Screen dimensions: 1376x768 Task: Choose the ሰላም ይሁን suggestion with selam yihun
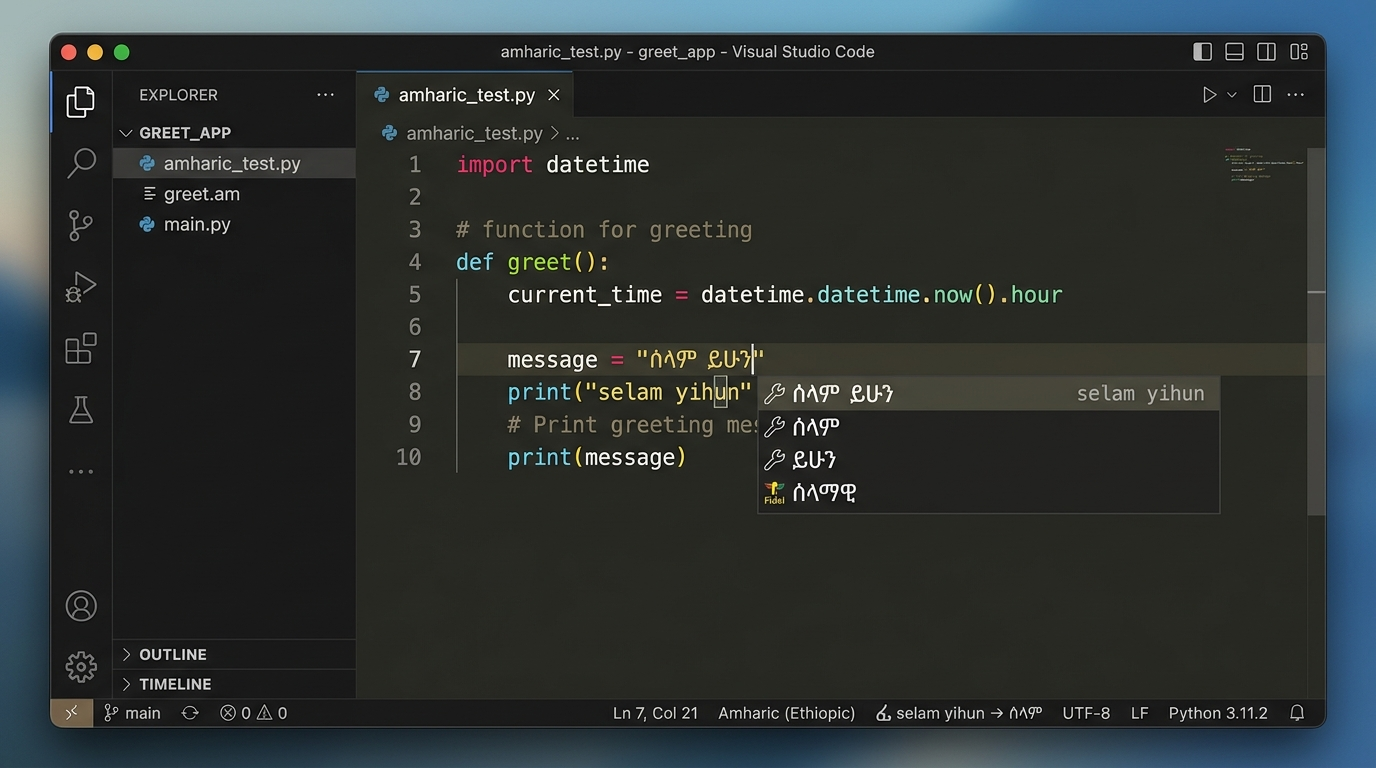[x=988, y=394]
